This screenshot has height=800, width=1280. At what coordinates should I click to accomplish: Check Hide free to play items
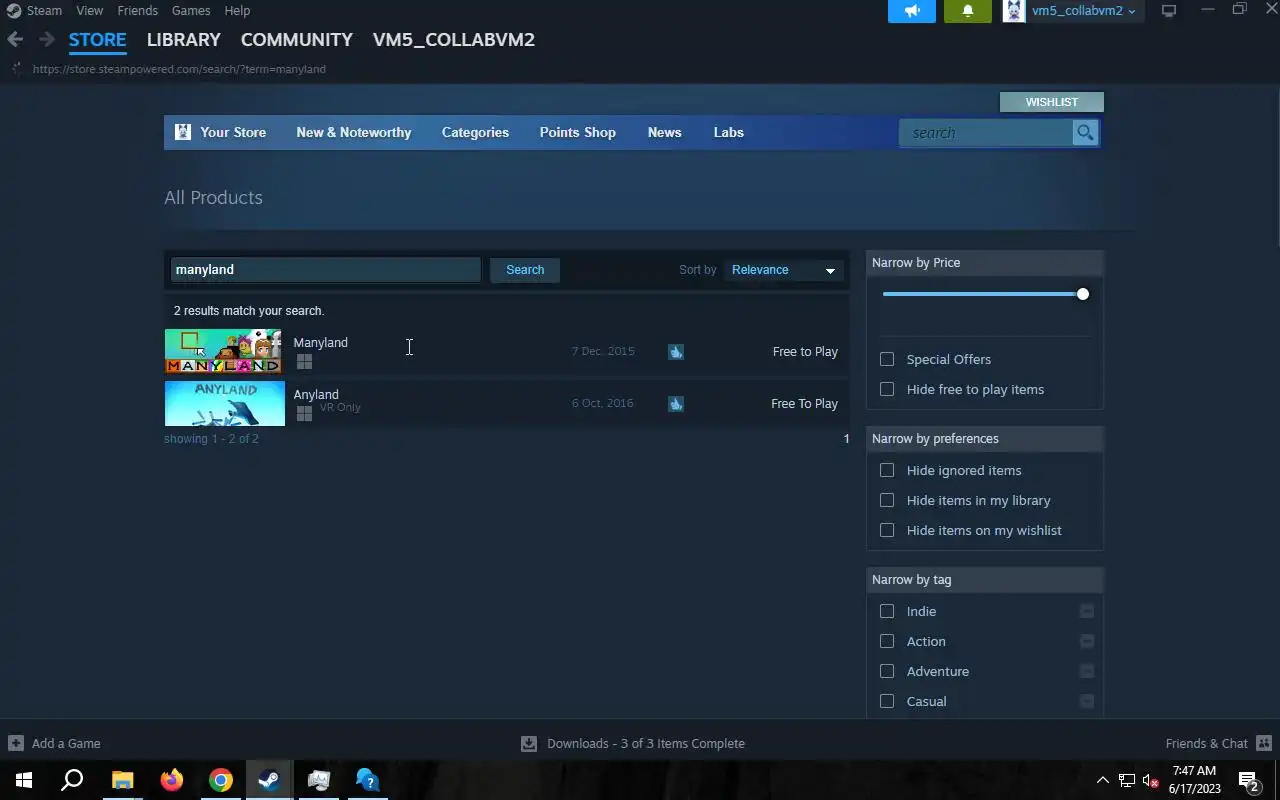point(887,389)
